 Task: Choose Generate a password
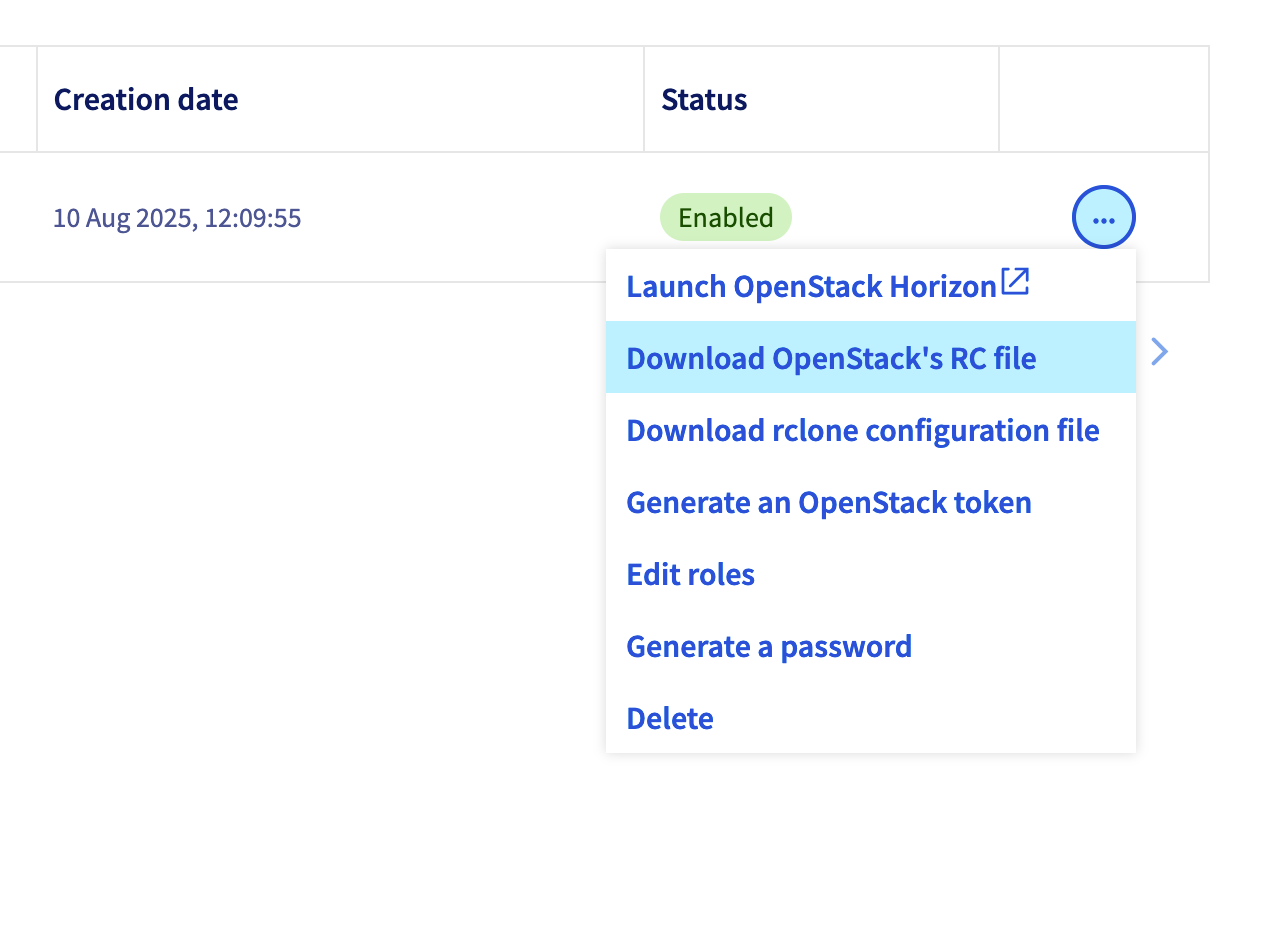[x=870, y=646]
